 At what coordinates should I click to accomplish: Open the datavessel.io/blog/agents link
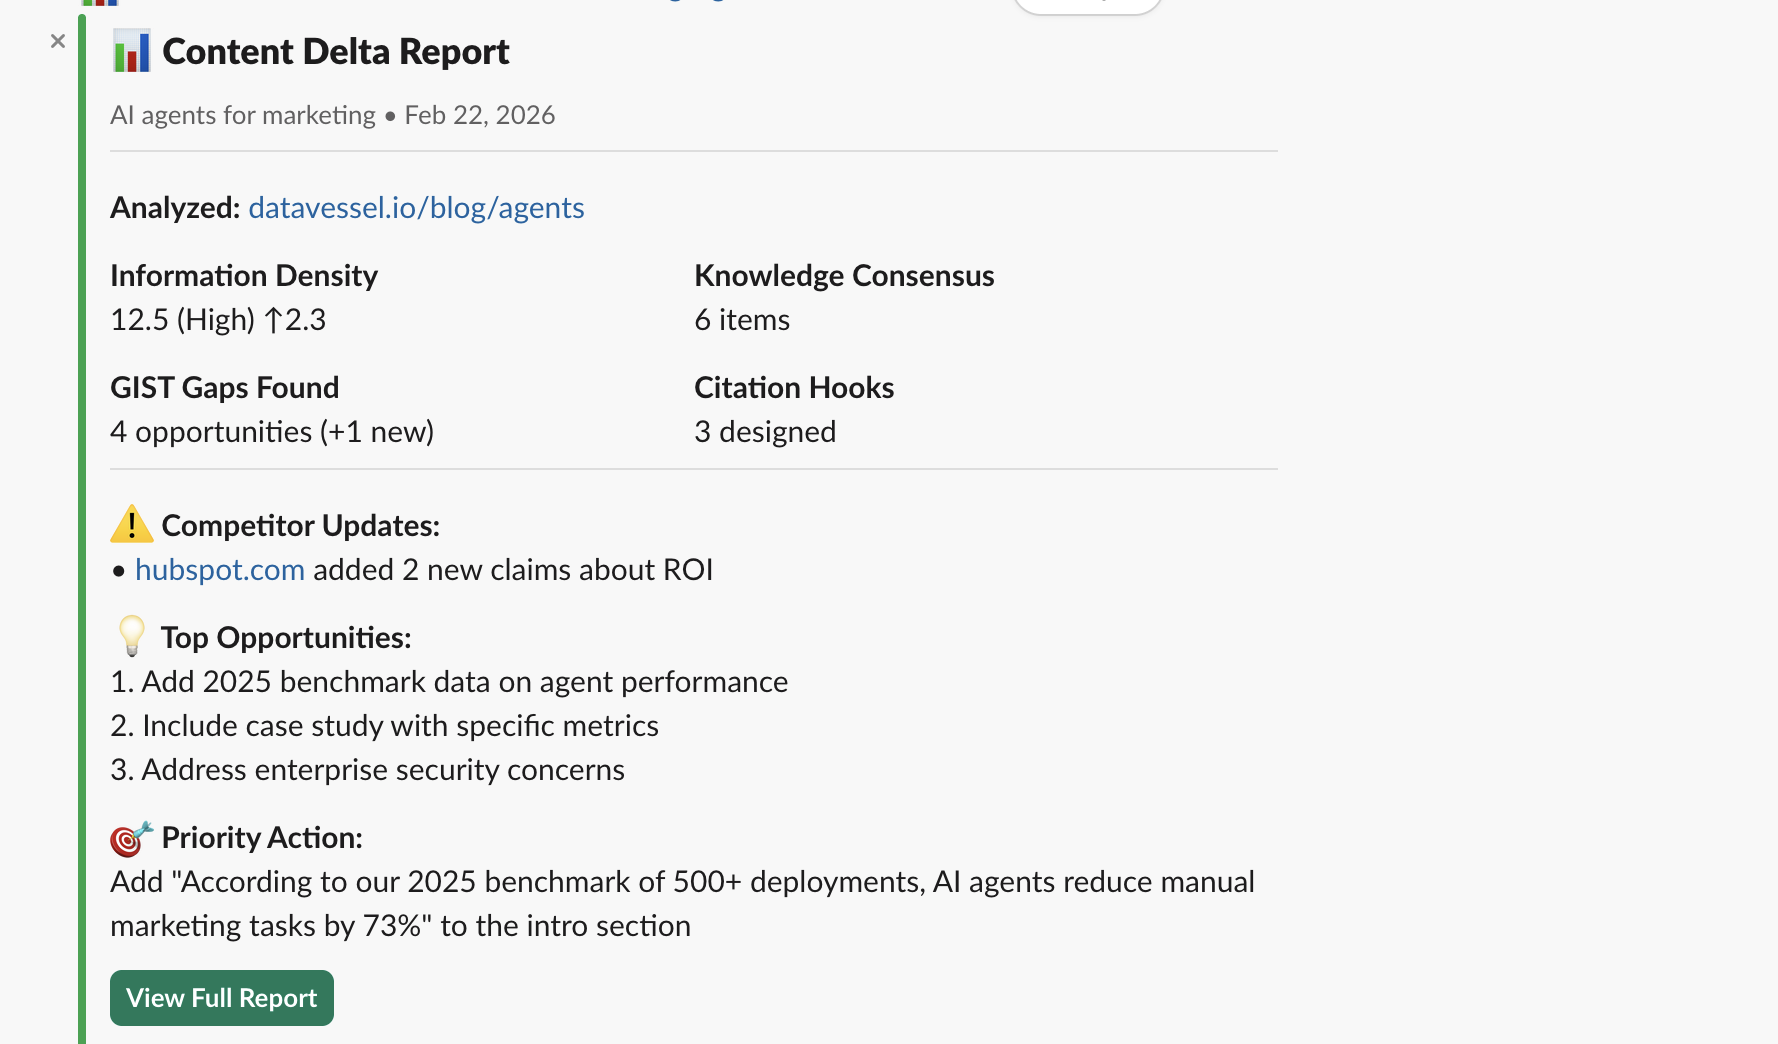(416, 208)
